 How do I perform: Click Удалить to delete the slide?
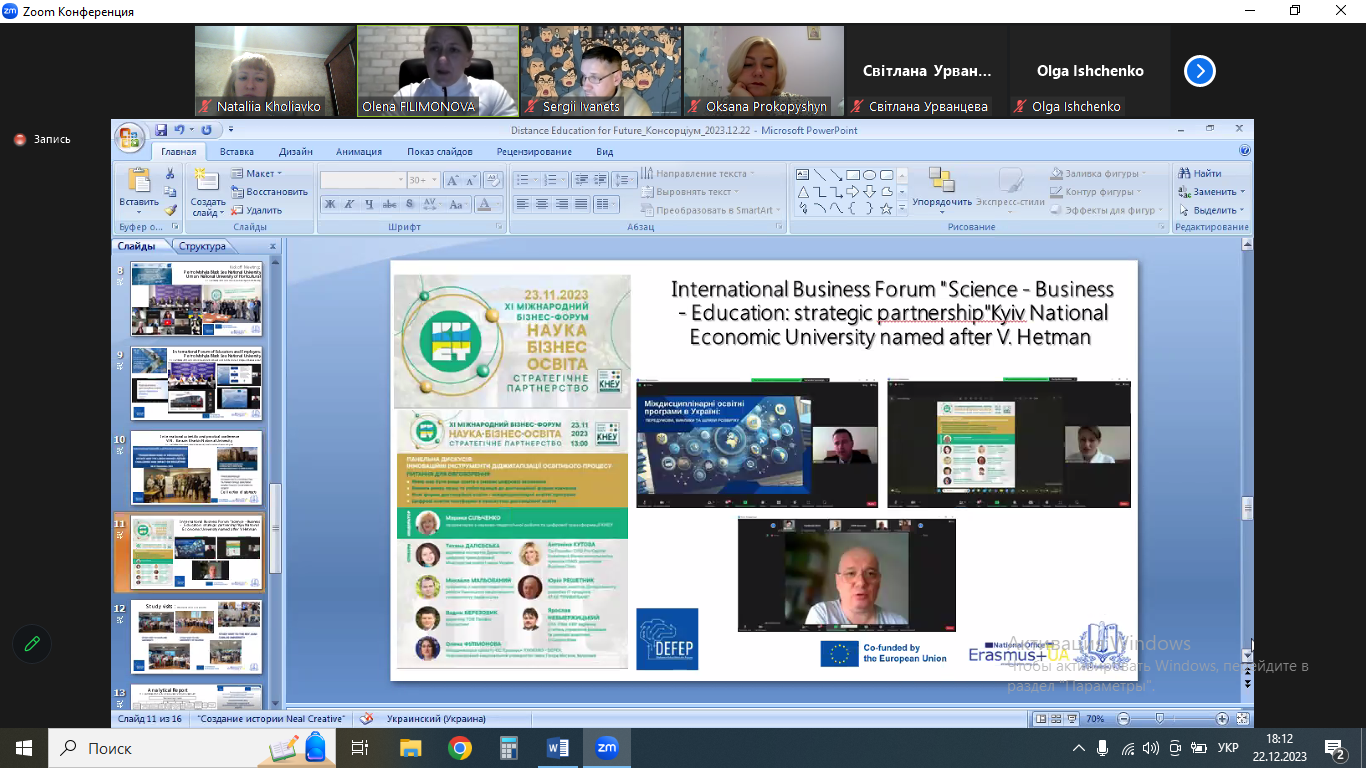click(x=257, y=210)
